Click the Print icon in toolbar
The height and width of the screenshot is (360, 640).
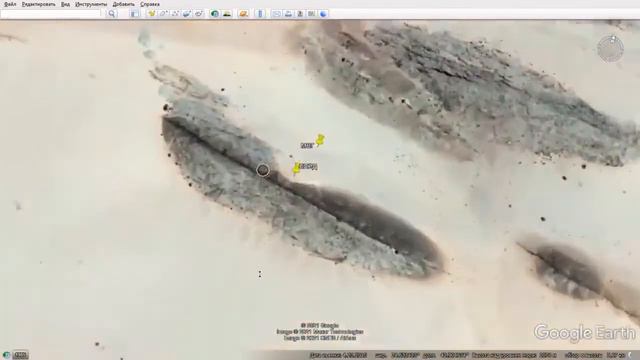pyautogui.click(x=288, y=13)
